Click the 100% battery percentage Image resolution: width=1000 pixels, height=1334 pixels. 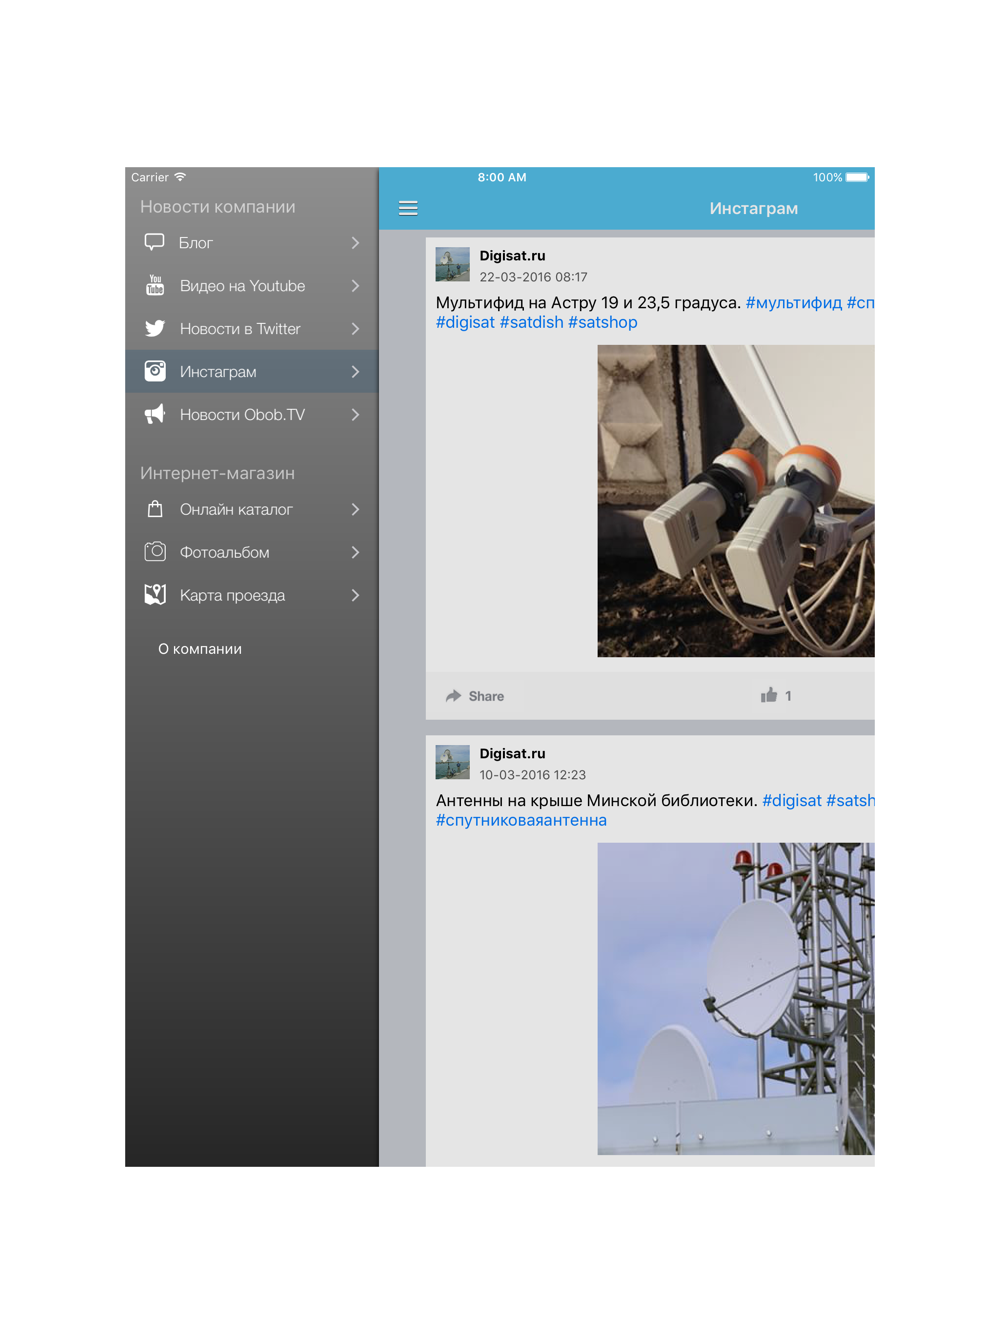pyautogui.click(x=827, y=177)
